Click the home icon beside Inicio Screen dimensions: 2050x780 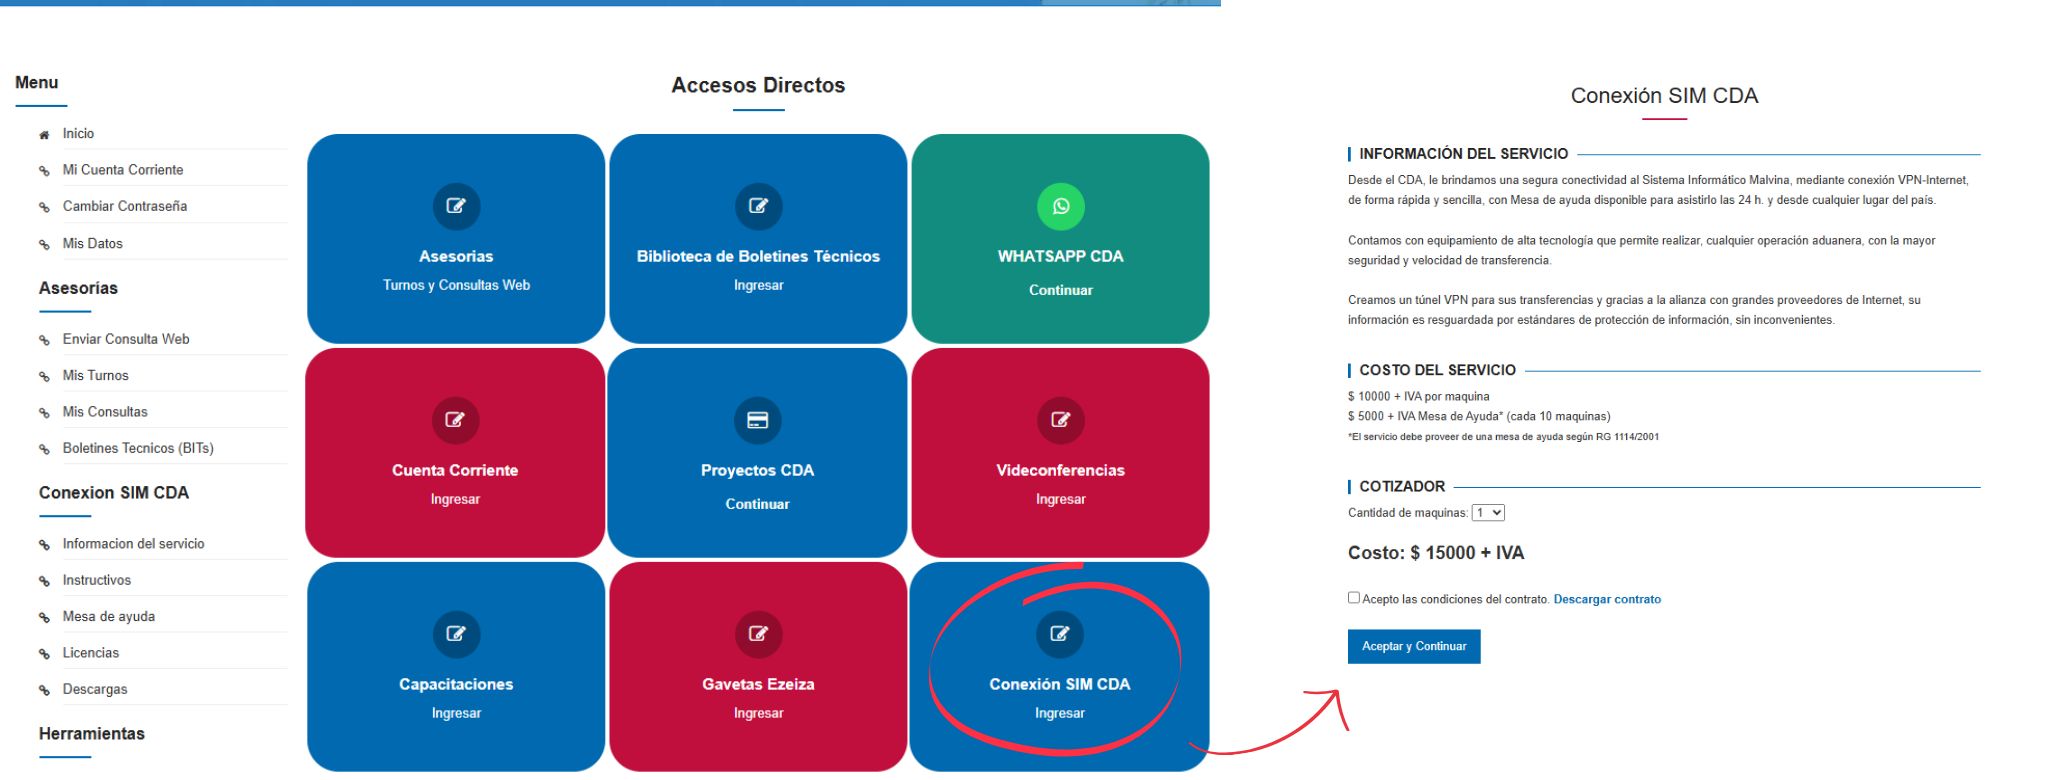pyautogui.click(x=44, y=134)
